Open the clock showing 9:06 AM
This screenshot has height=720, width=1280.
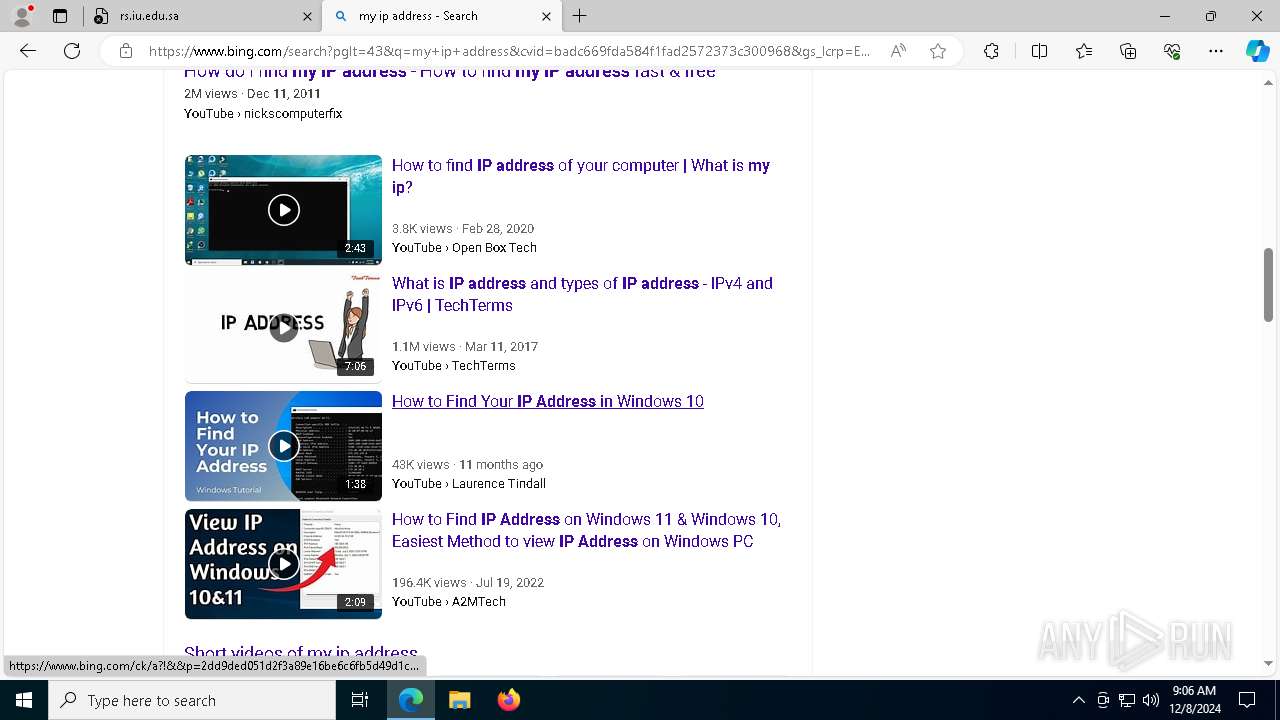click(1194, 700)
